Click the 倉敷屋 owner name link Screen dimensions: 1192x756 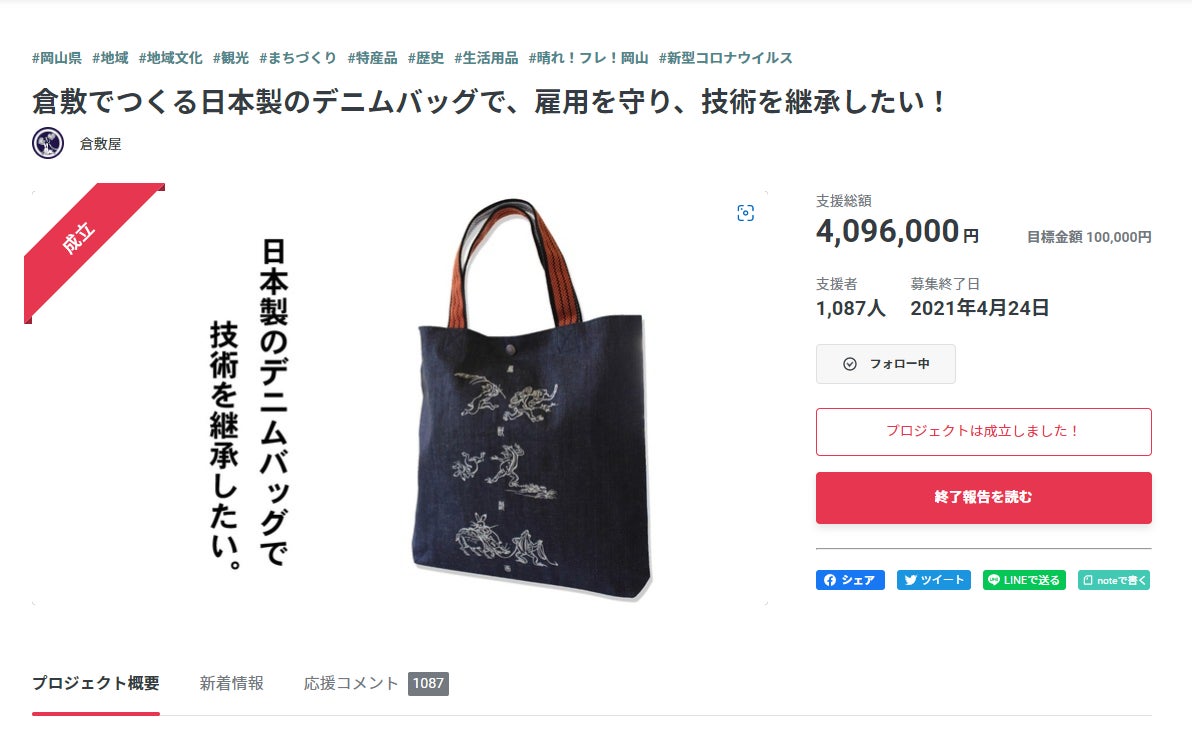pos(100,144)
